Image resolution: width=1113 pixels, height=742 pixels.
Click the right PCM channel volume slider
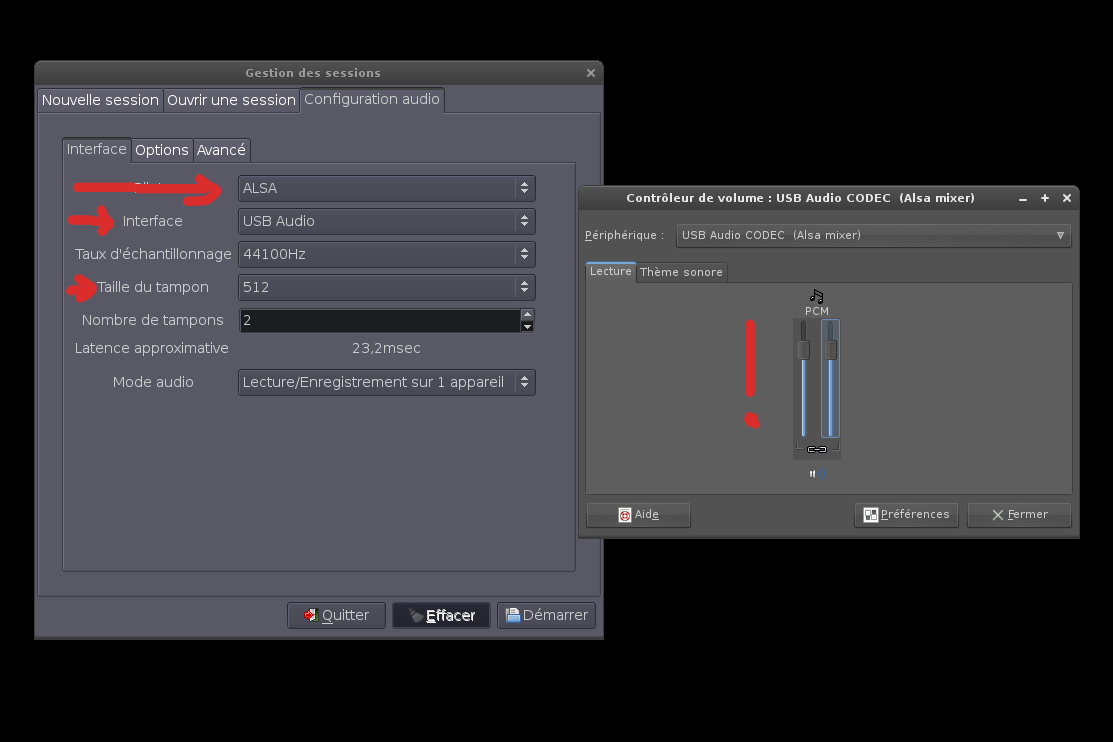coord(830,378)
